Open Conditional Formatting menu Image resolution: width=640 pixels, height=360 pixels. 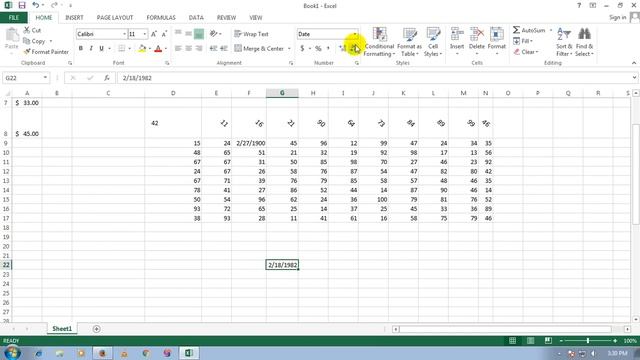click(x=379, y=42)
